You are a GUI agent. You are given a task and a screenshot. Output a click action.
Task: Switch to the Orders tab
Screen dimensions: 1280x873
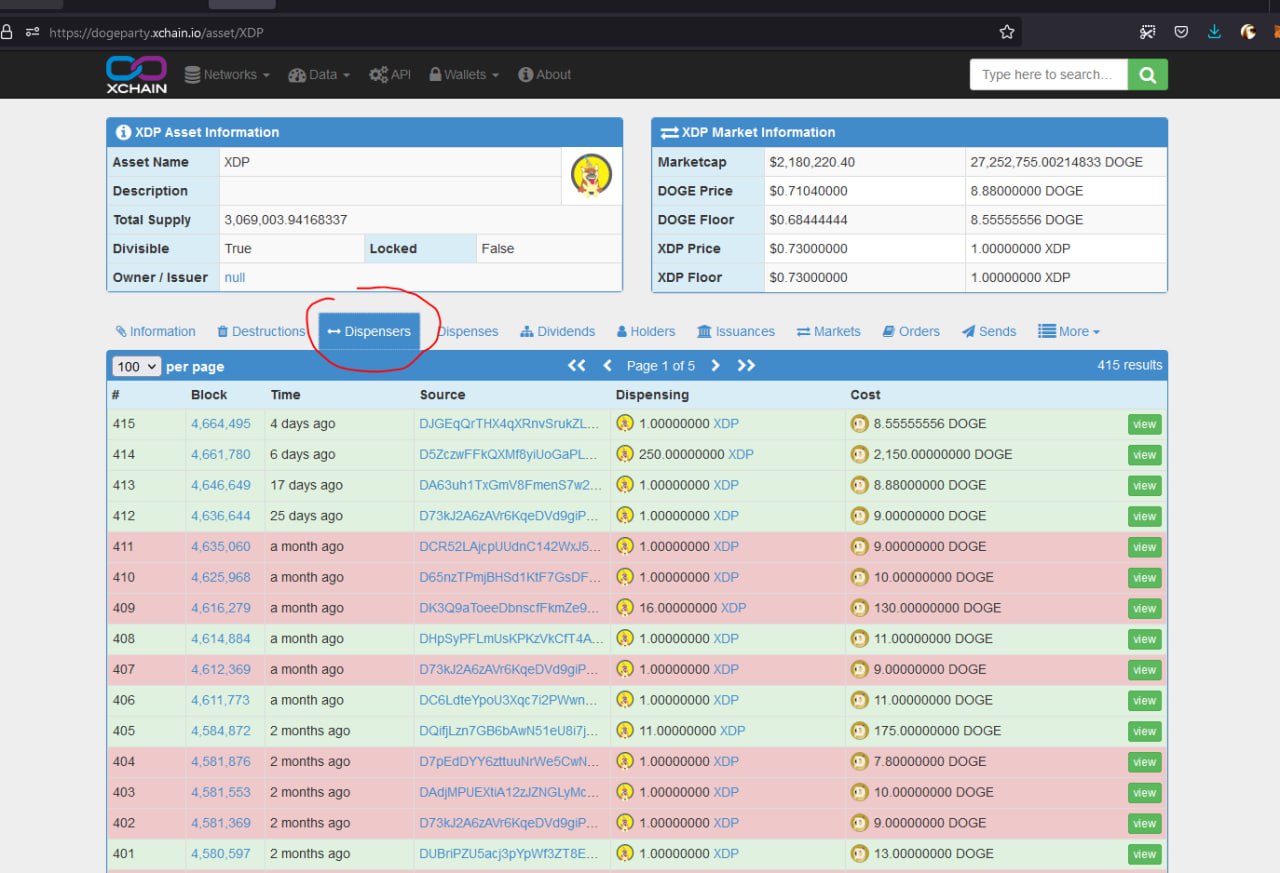click(911, 332)
